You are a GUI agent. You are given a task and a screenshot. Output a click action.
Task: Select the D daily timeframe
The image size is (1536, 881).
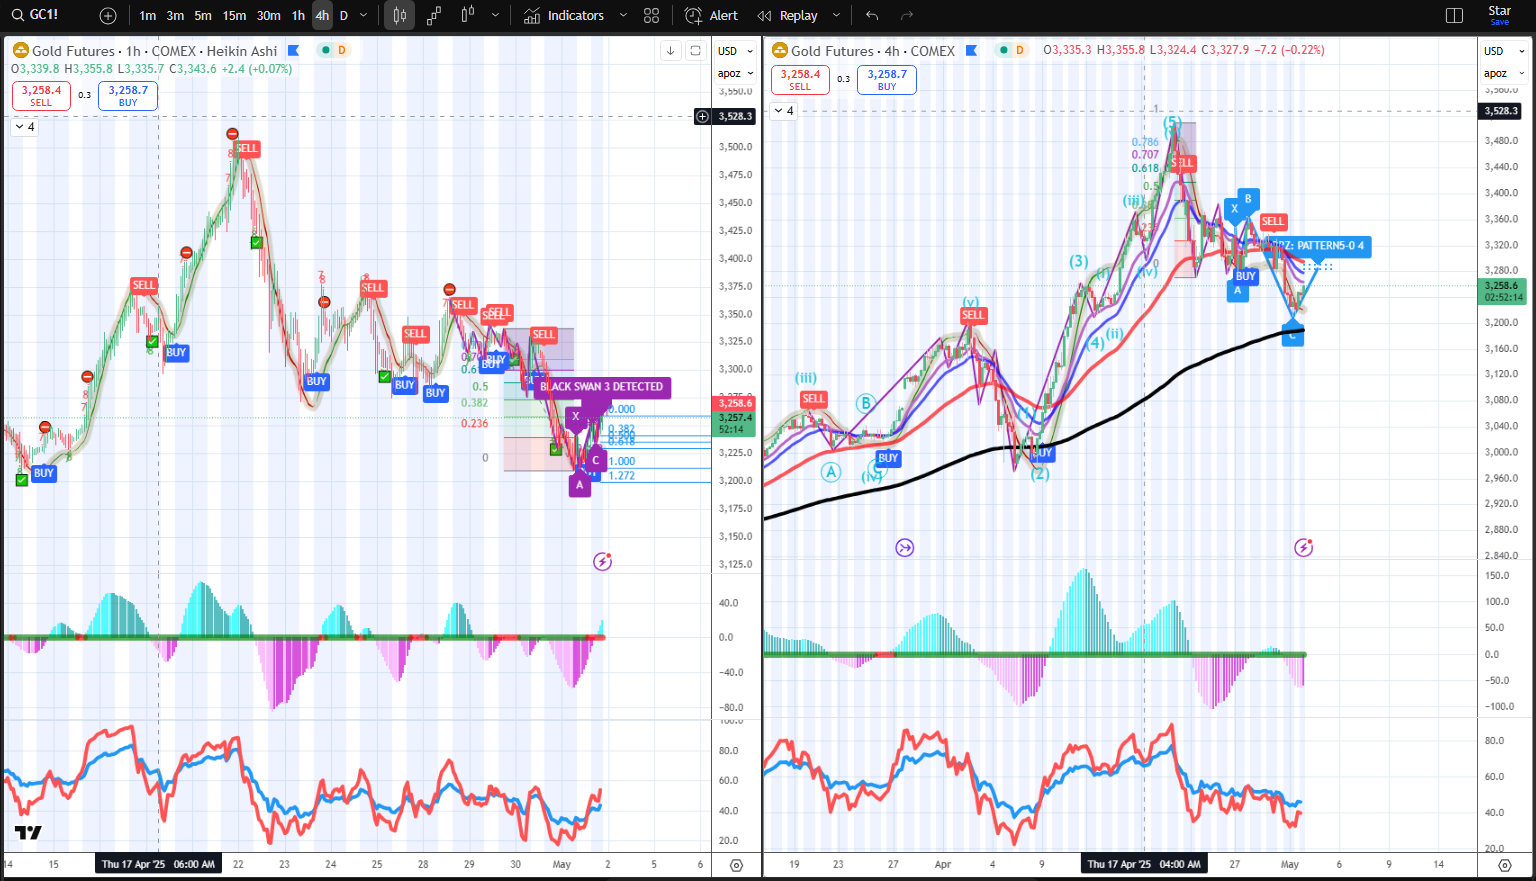pos(344,16)
